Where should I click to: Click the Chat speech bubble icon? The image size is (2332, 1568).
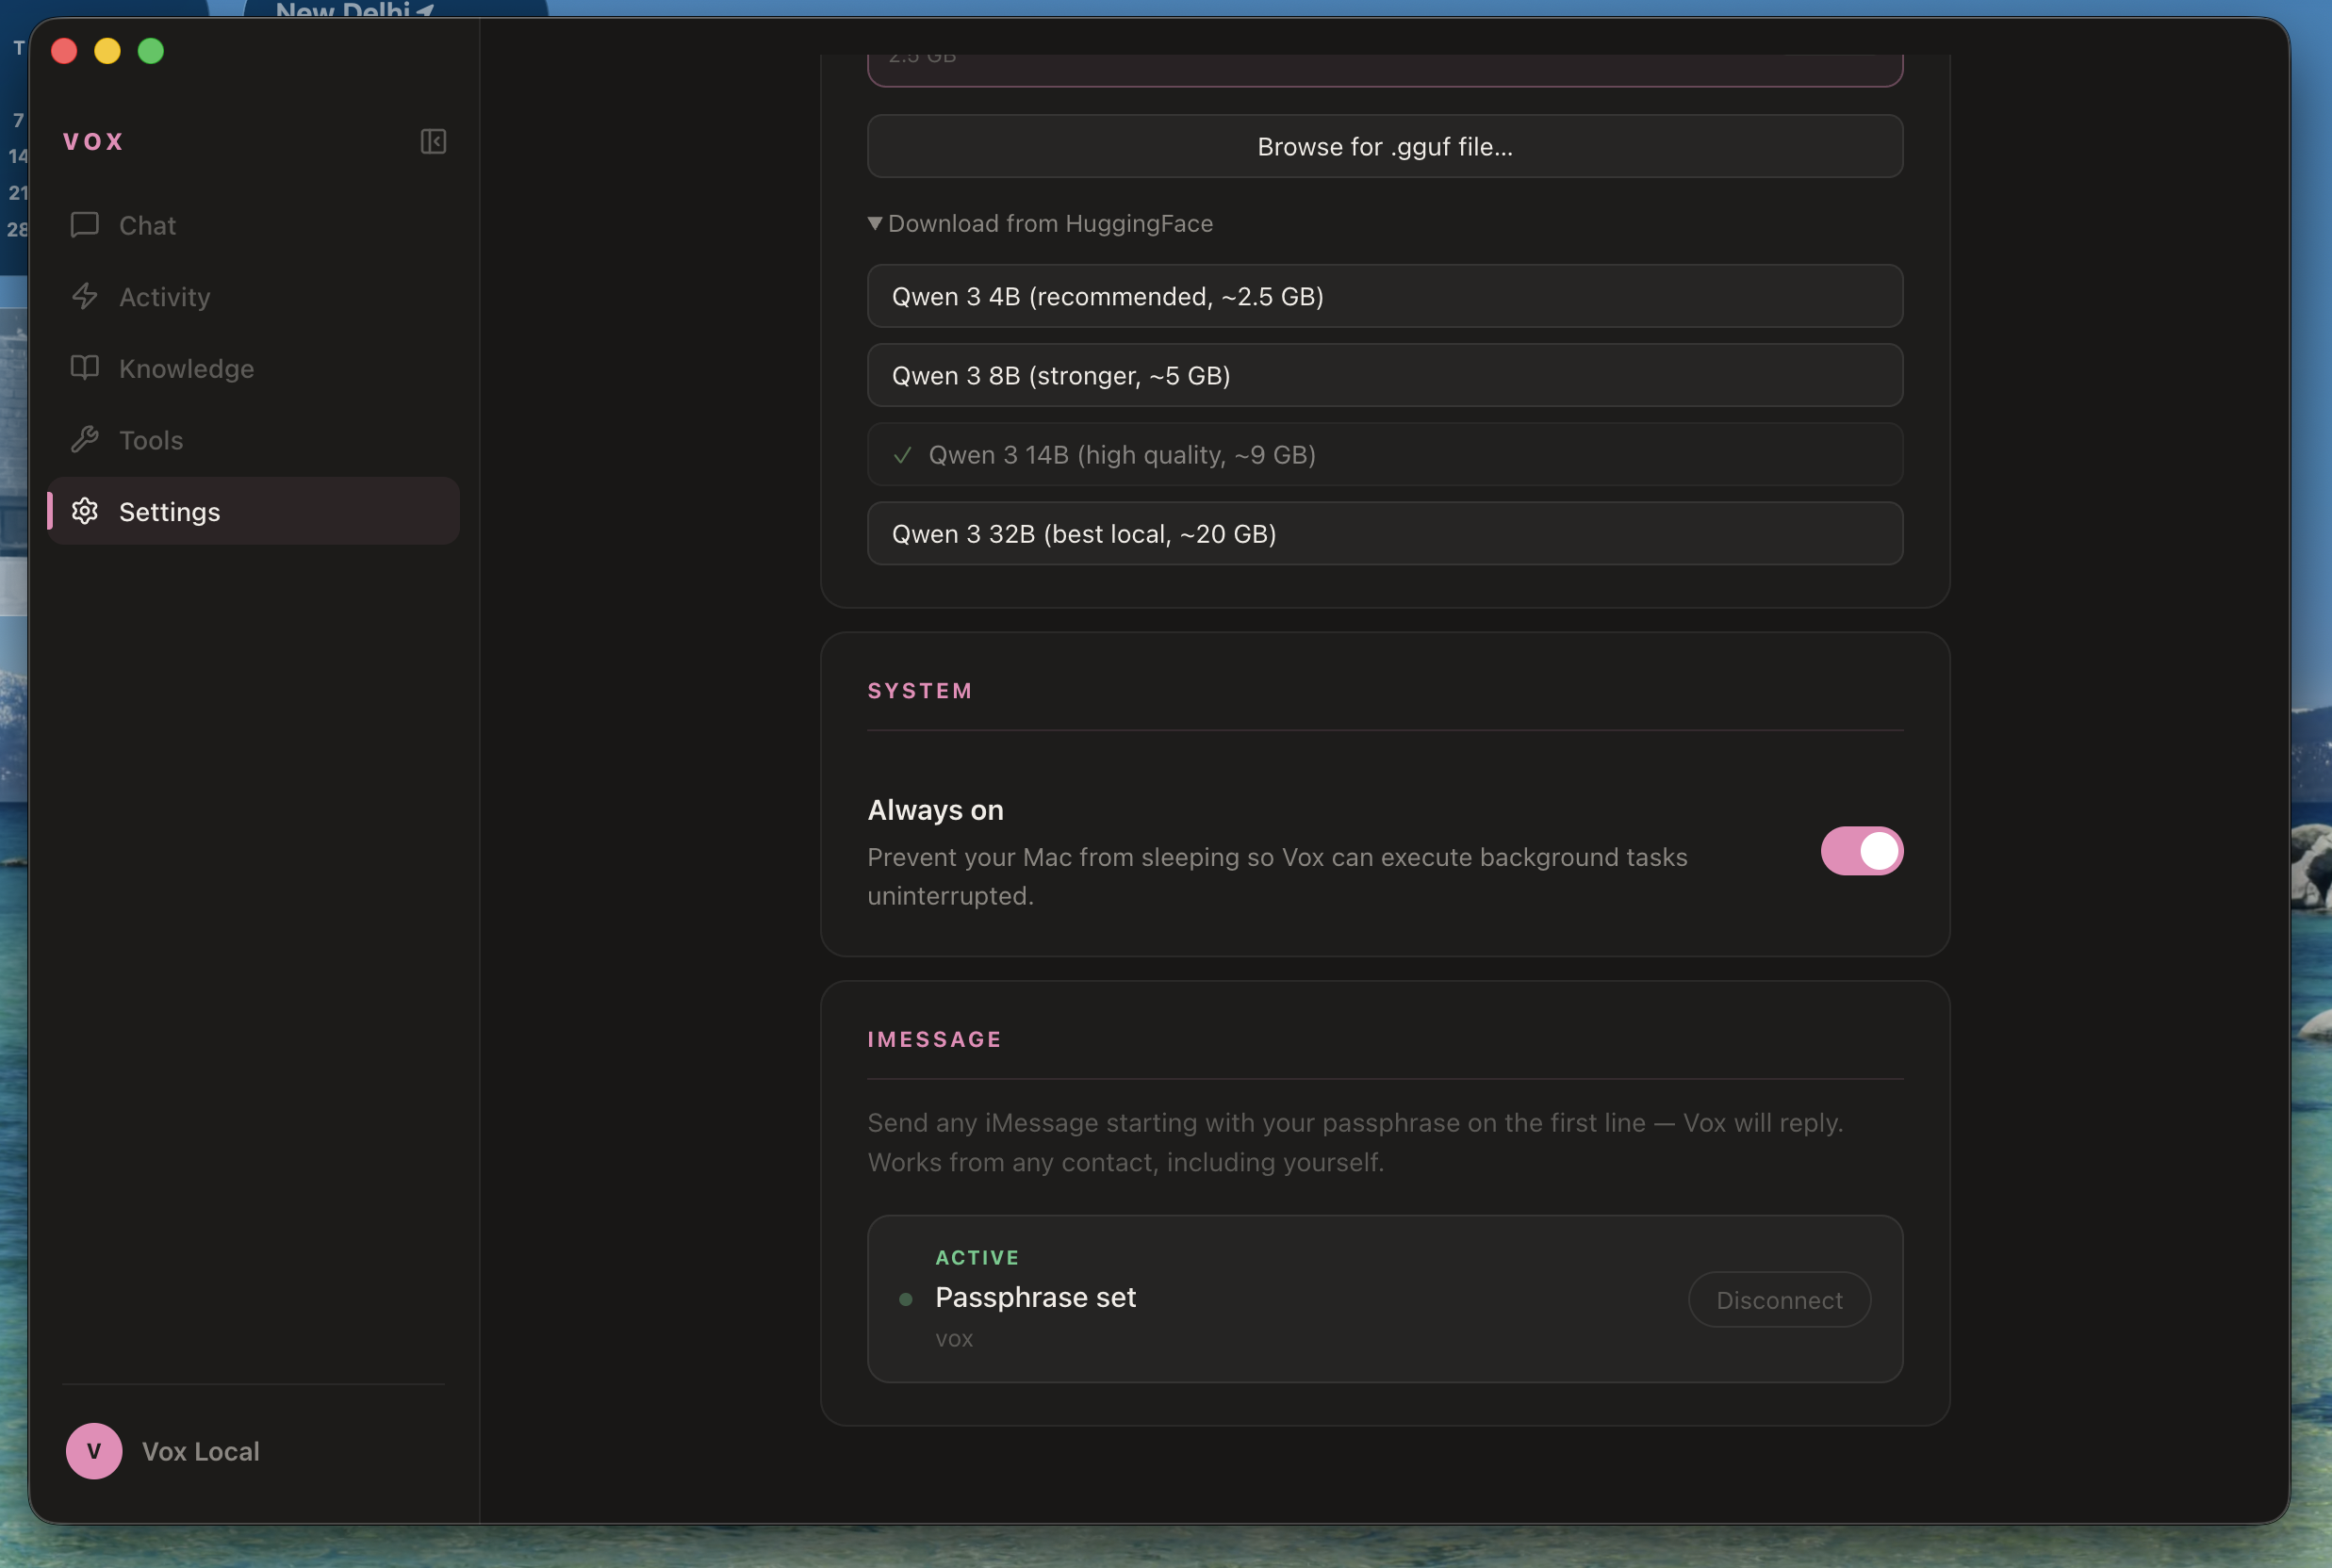85,224
